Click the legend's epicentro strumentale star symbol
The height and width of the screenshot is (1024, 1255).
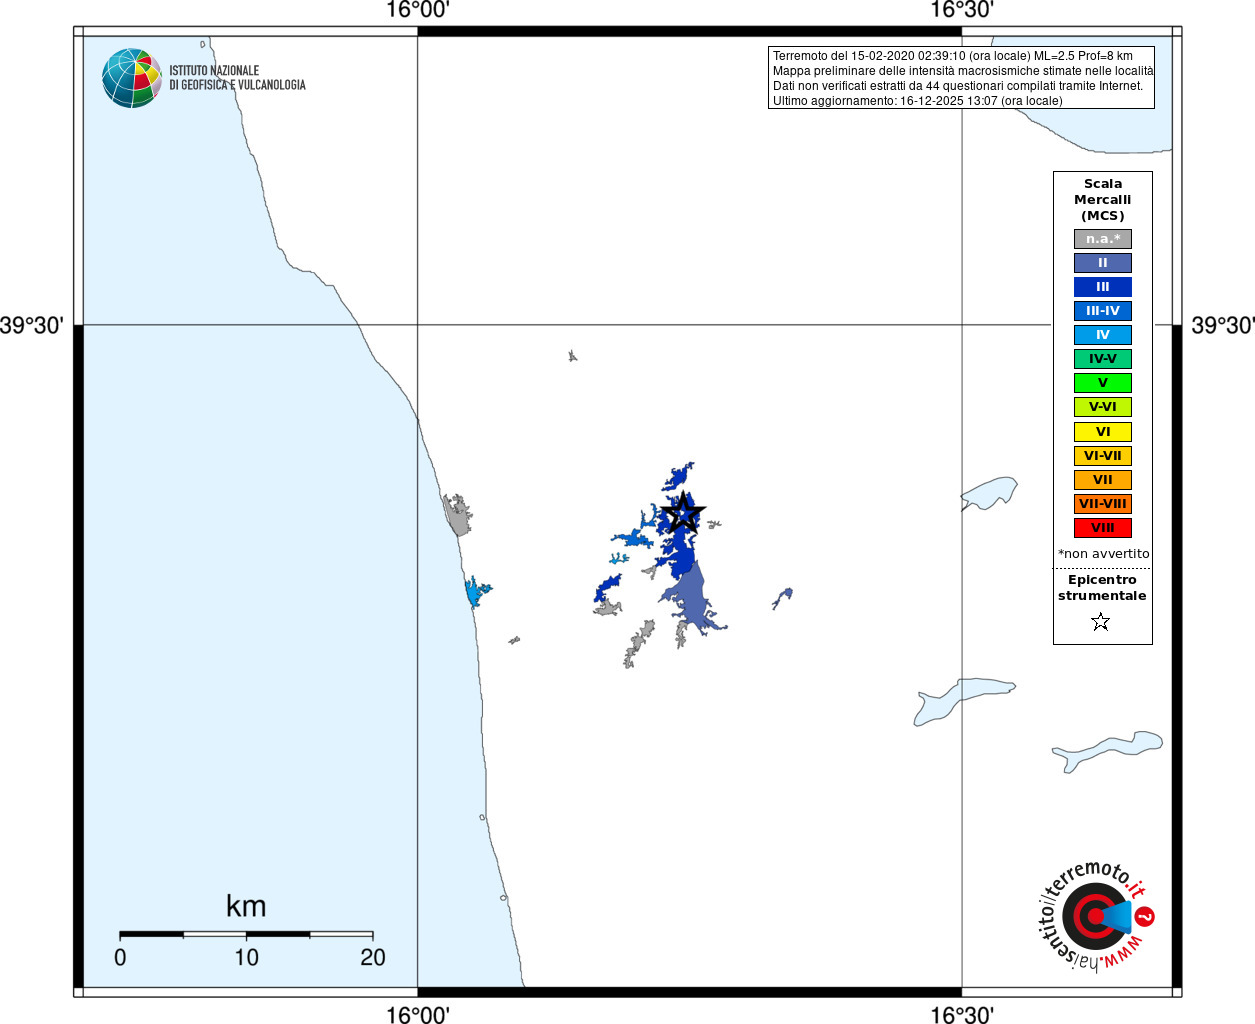tap(1101, 622)
